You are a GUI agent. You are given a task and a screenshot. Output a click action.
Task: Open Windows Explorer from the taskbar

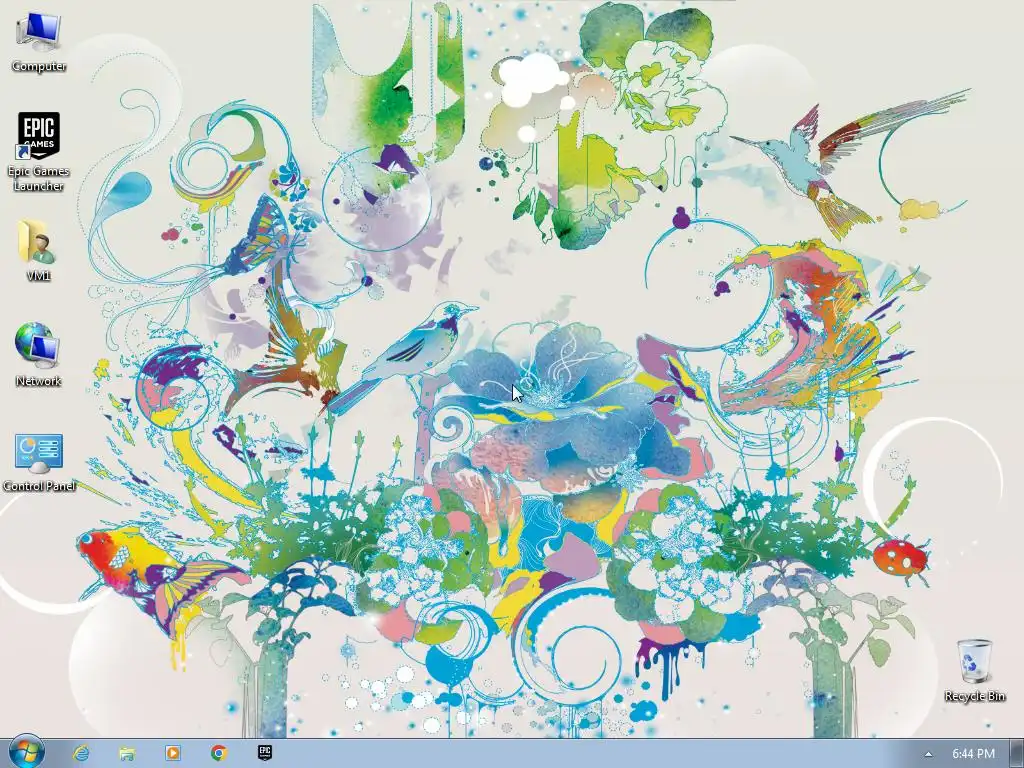coord(127,753)
